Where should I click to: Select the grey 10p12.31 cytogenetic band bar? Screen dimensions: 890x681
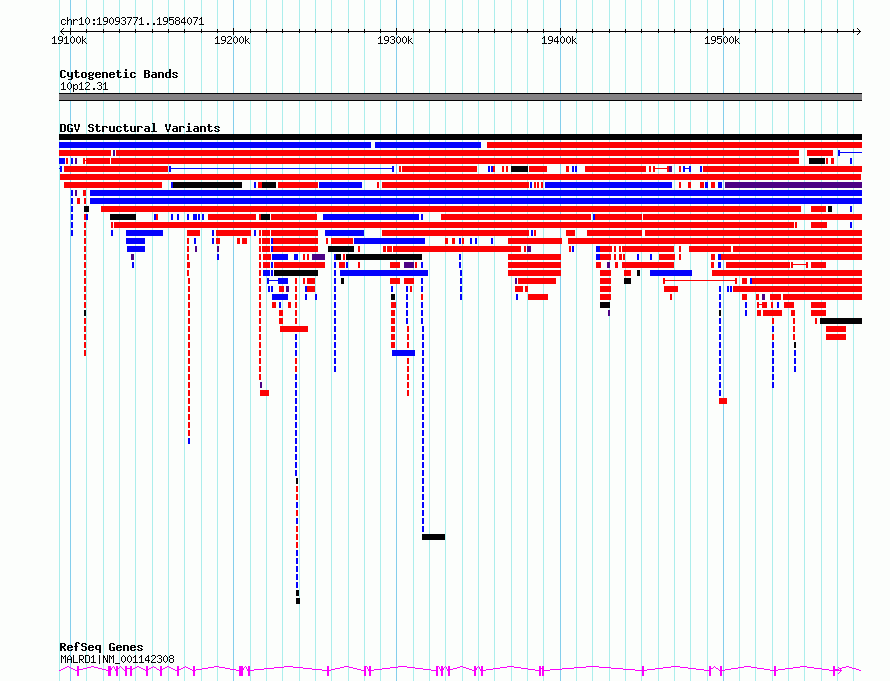point(460,97)
